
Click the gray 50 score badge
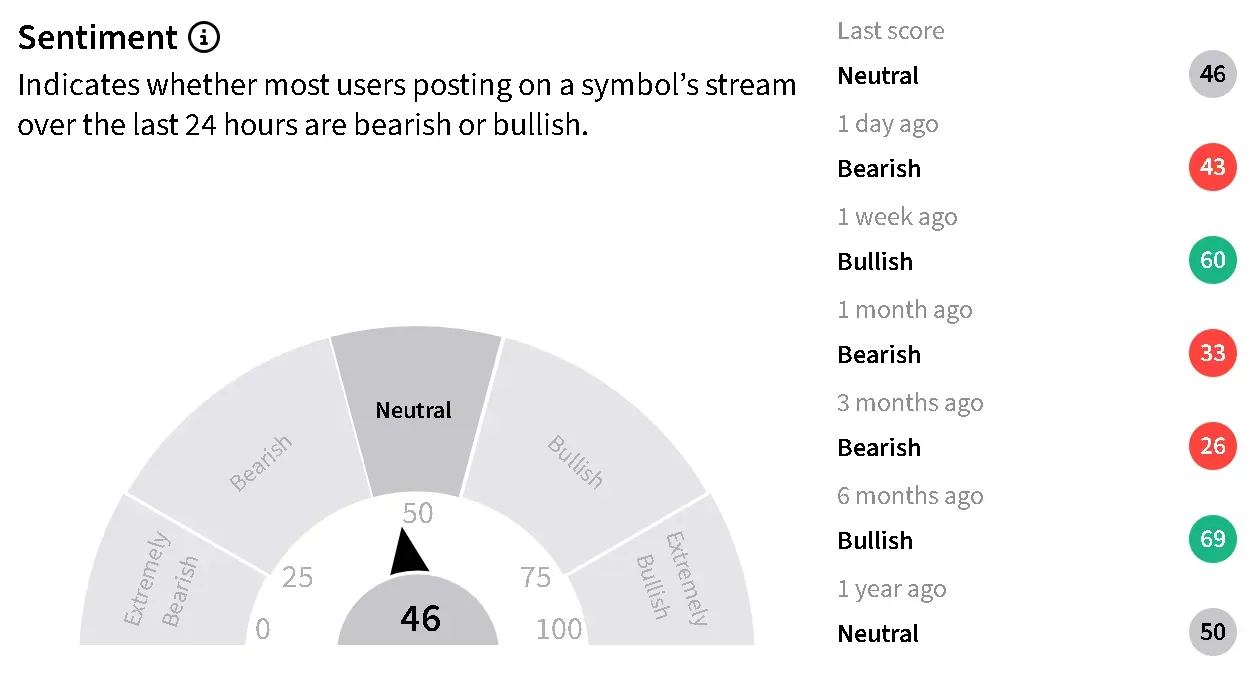[x=1212, y=633]
